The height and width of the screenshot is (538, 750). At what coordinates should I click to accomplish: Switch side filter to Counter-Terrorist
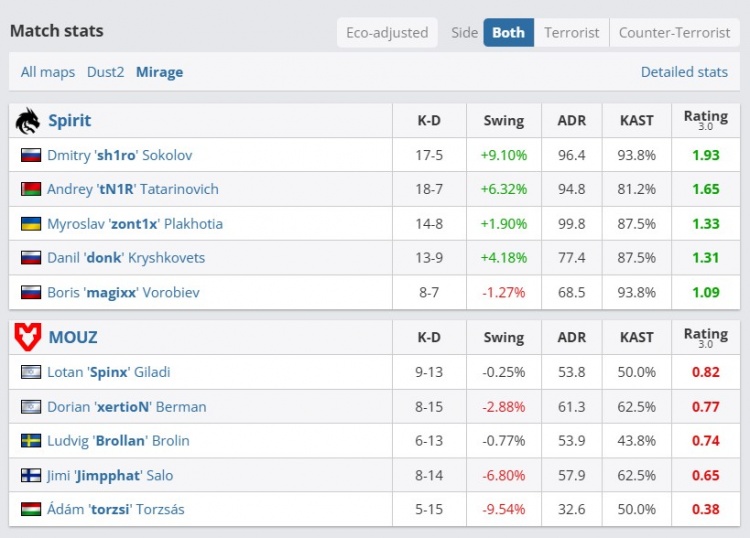click(x=674, y=32)
